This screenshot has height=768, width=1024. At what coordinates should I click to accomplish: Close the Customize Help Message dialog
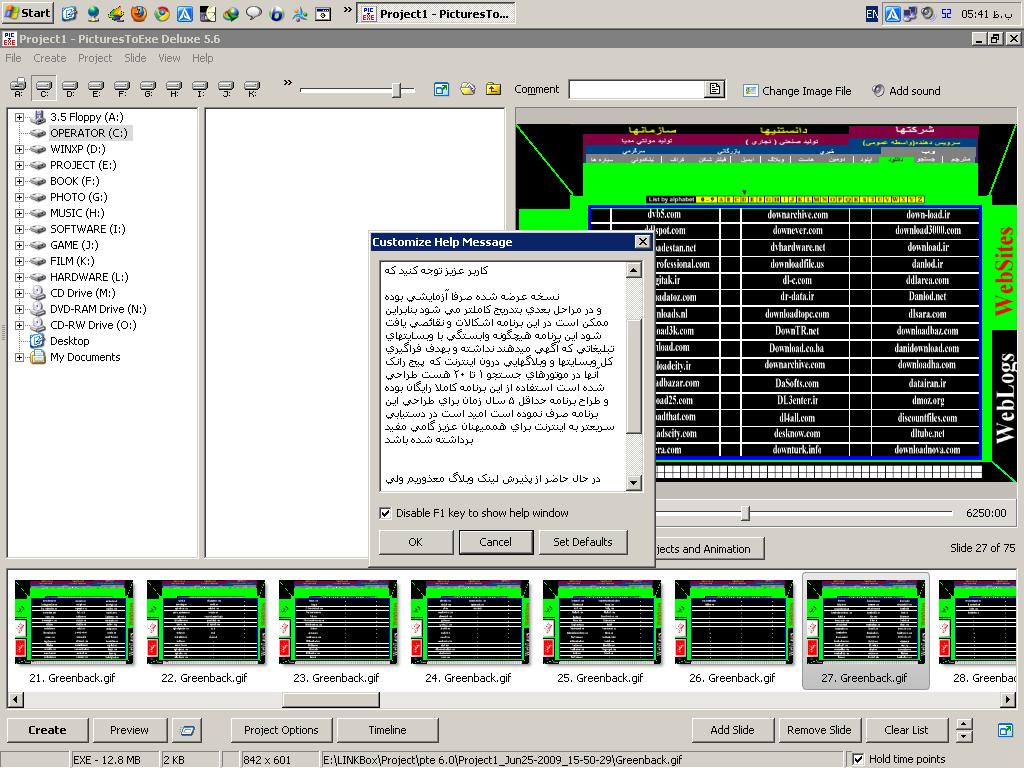pos(643,242)
